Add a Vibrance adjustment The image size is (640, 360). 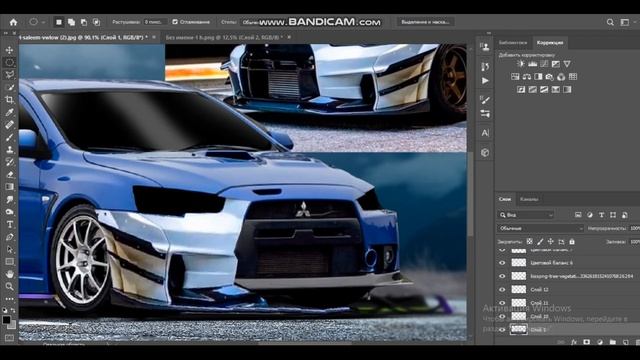click(x=567, y=64)
